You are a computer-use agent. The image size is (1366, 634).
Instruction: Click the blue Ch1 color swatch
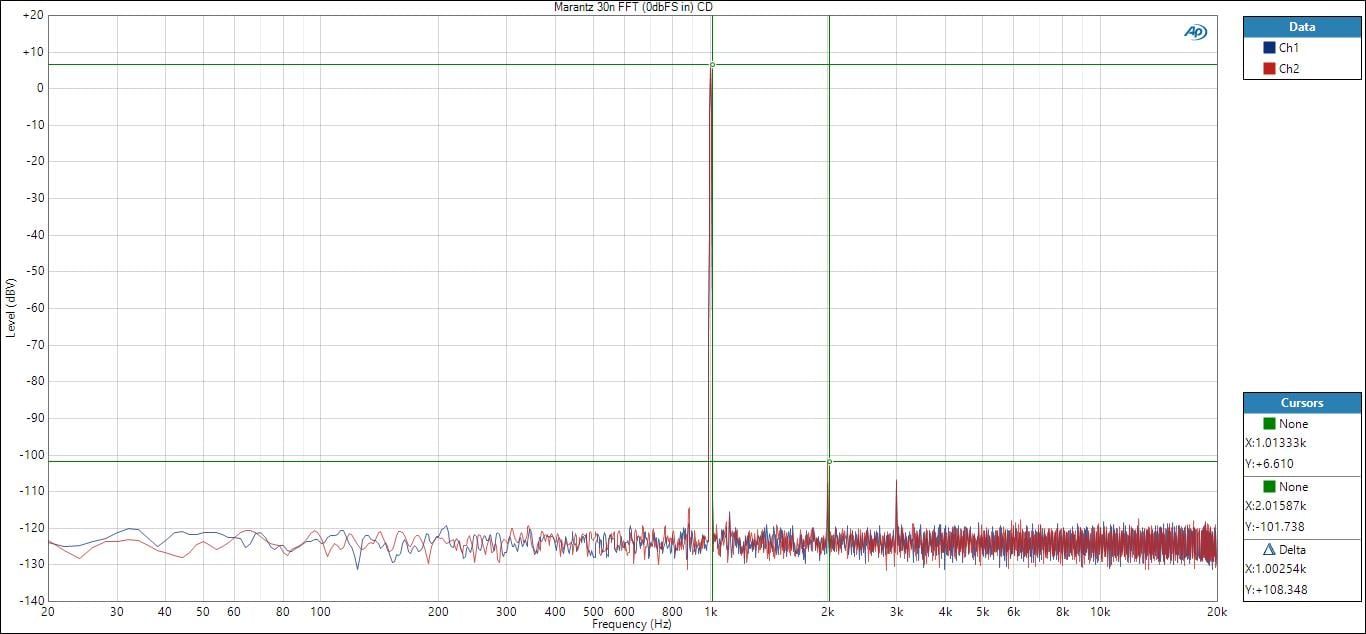(1269, 48)
